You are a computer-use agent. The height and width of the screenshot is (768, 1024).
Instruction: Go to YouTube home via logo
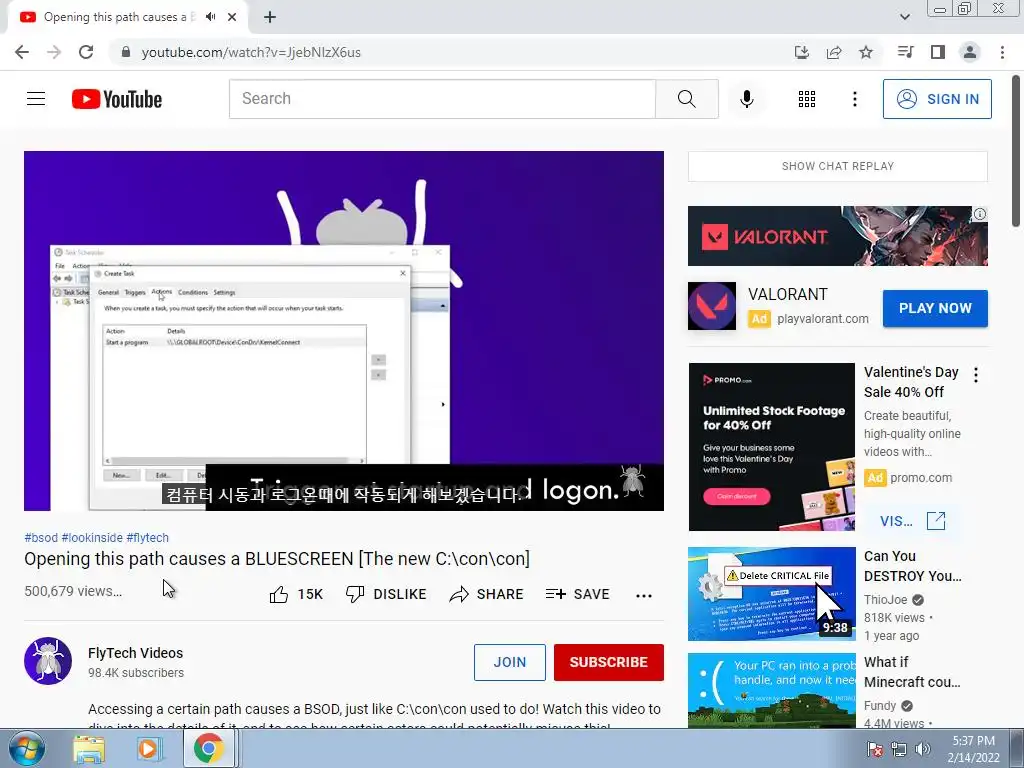(117, 99)
